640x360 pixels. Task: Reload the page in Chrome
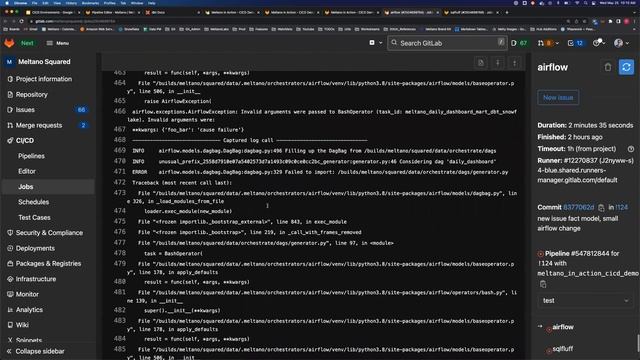[x=22, y=21]
